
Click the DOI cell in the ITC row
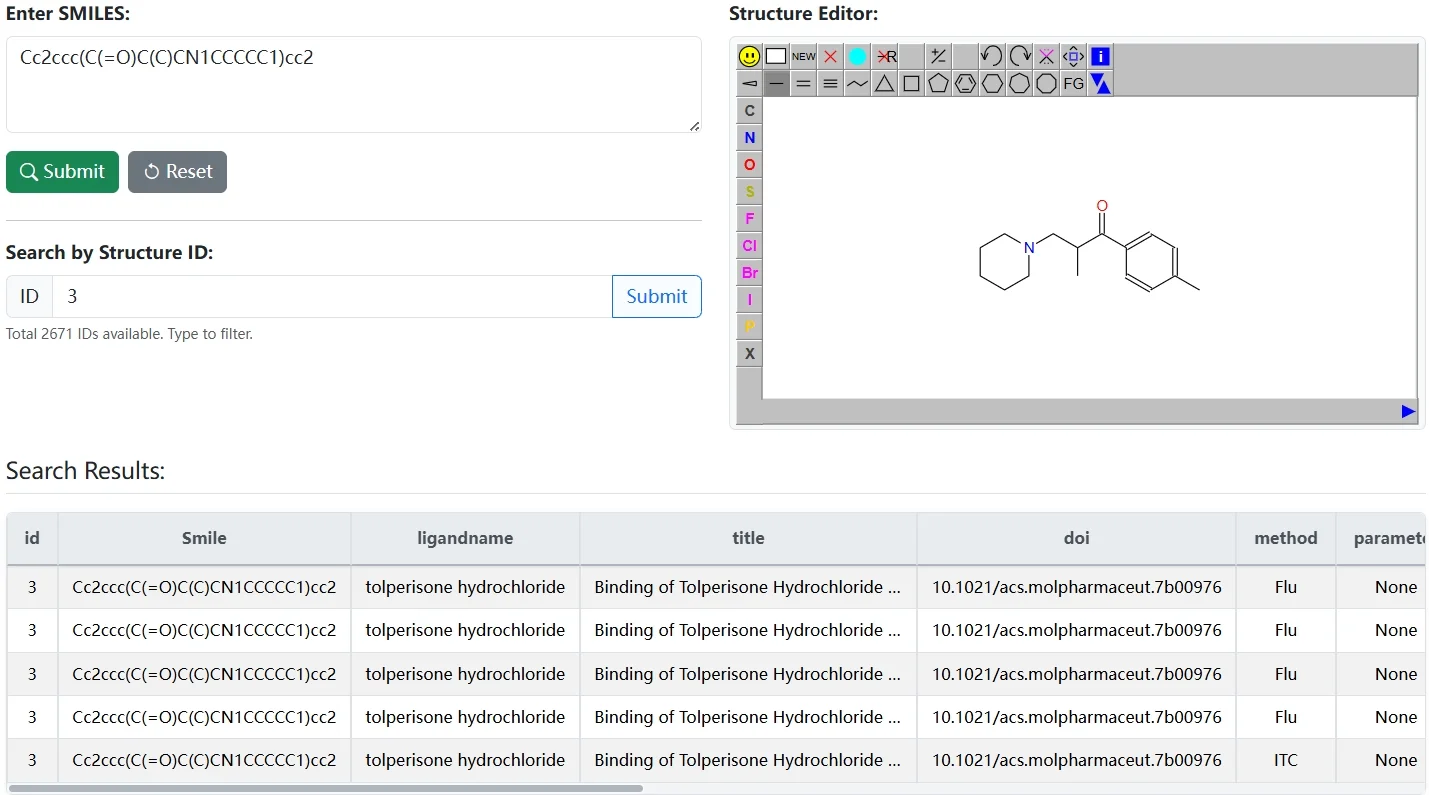click(x=1076, y=760)
